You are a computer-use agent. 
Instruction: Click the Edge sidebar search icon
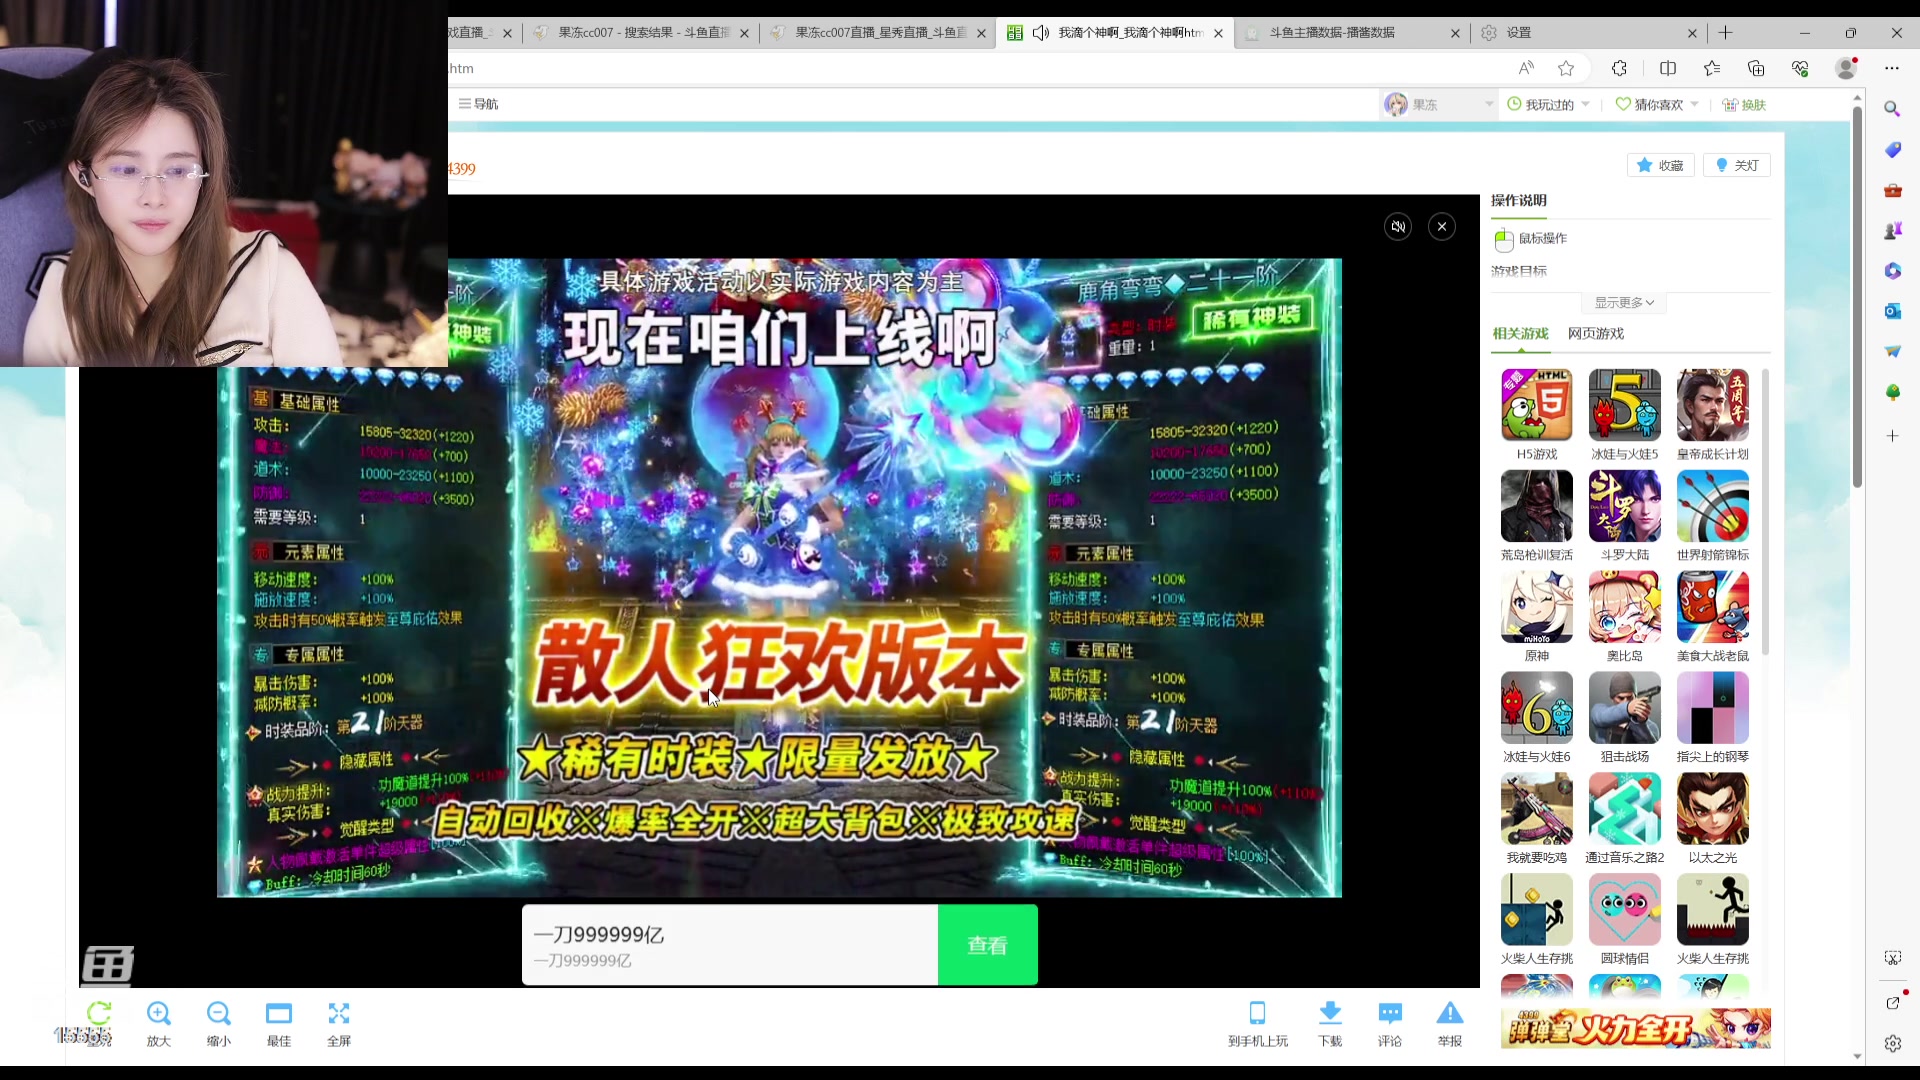1892,109
